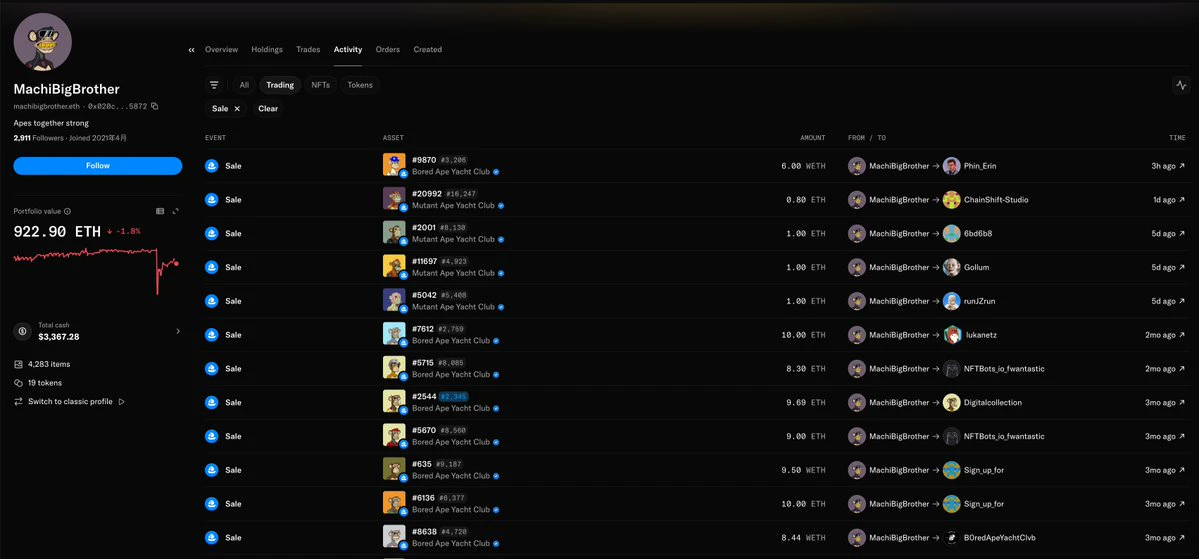
Task: Click the 922.90 ETH portfolio value
Action: pos(57,232)
